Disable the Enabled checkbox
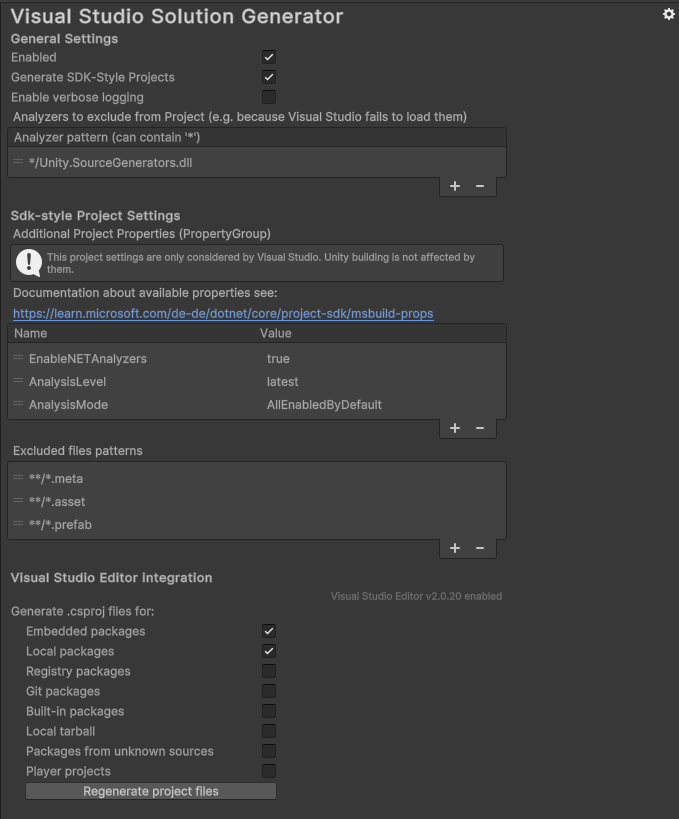The image size is (679, 819). pos(269,58)
